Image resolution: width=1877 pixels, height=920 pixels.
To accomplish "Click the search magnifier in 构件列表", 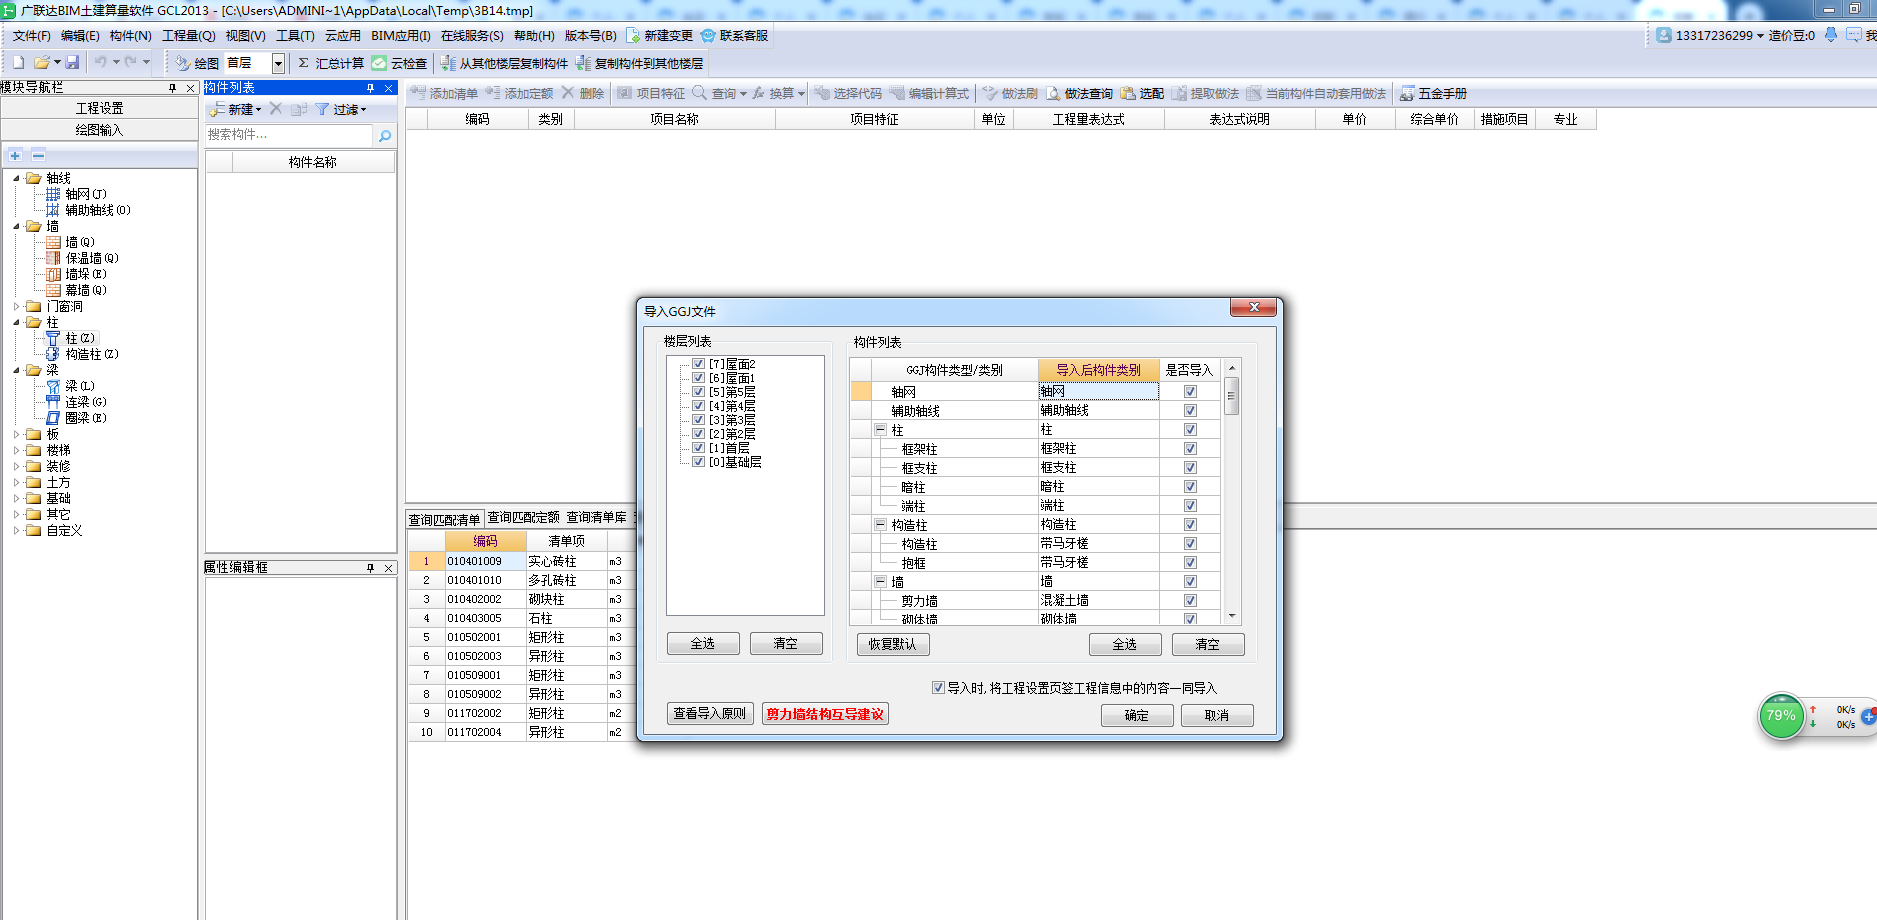I will click(385, 135).
